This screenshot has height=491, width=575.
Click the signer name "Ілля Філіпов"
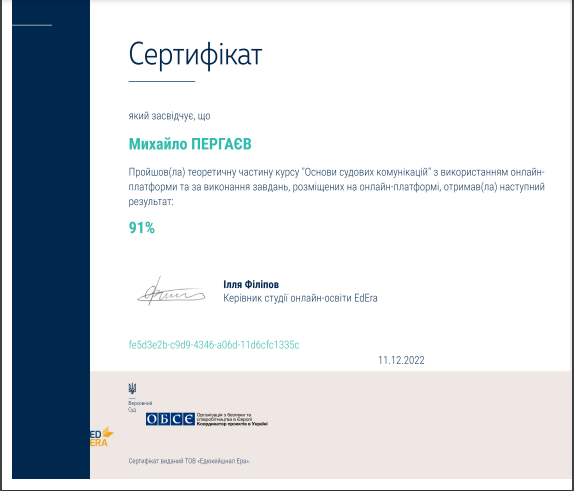(251, 284)
